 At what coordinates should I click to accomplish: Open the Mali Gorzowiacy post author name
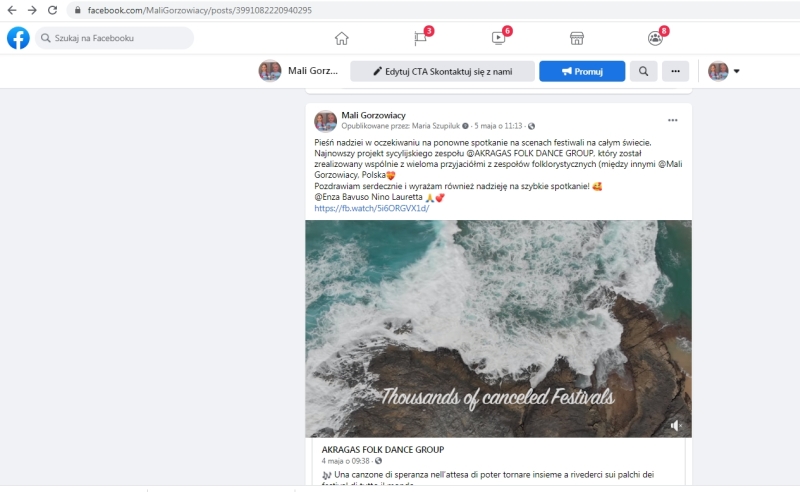coord(373,115)
